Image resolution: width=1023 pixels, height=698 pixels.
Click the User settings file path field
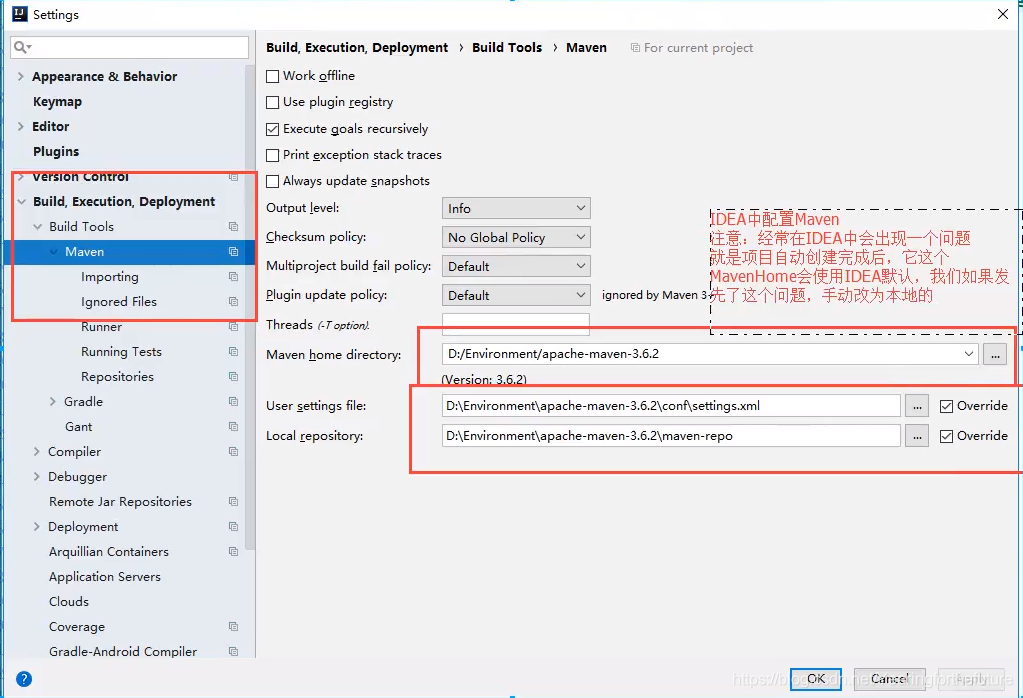[x=671, y=406]
